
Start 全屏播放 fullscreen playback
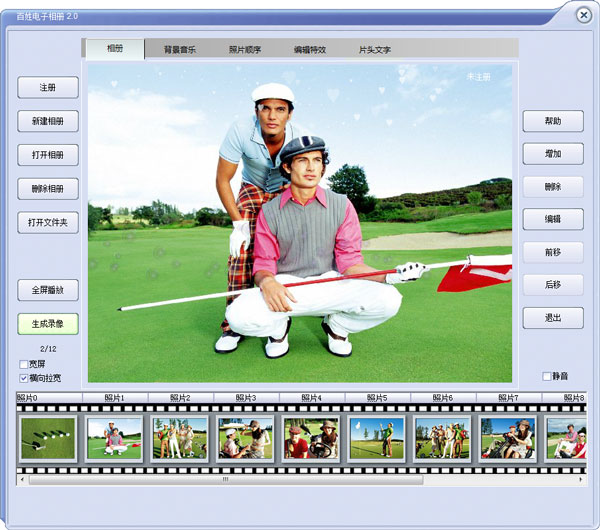[x=48, y=290]
